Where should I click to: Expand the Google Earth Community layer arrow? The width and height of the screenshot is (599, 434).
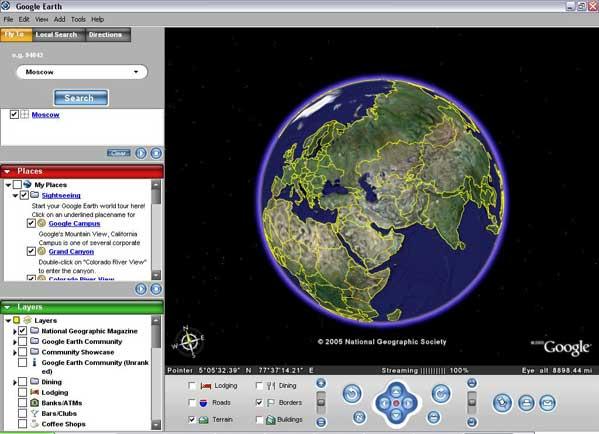(x=15, y=342)
